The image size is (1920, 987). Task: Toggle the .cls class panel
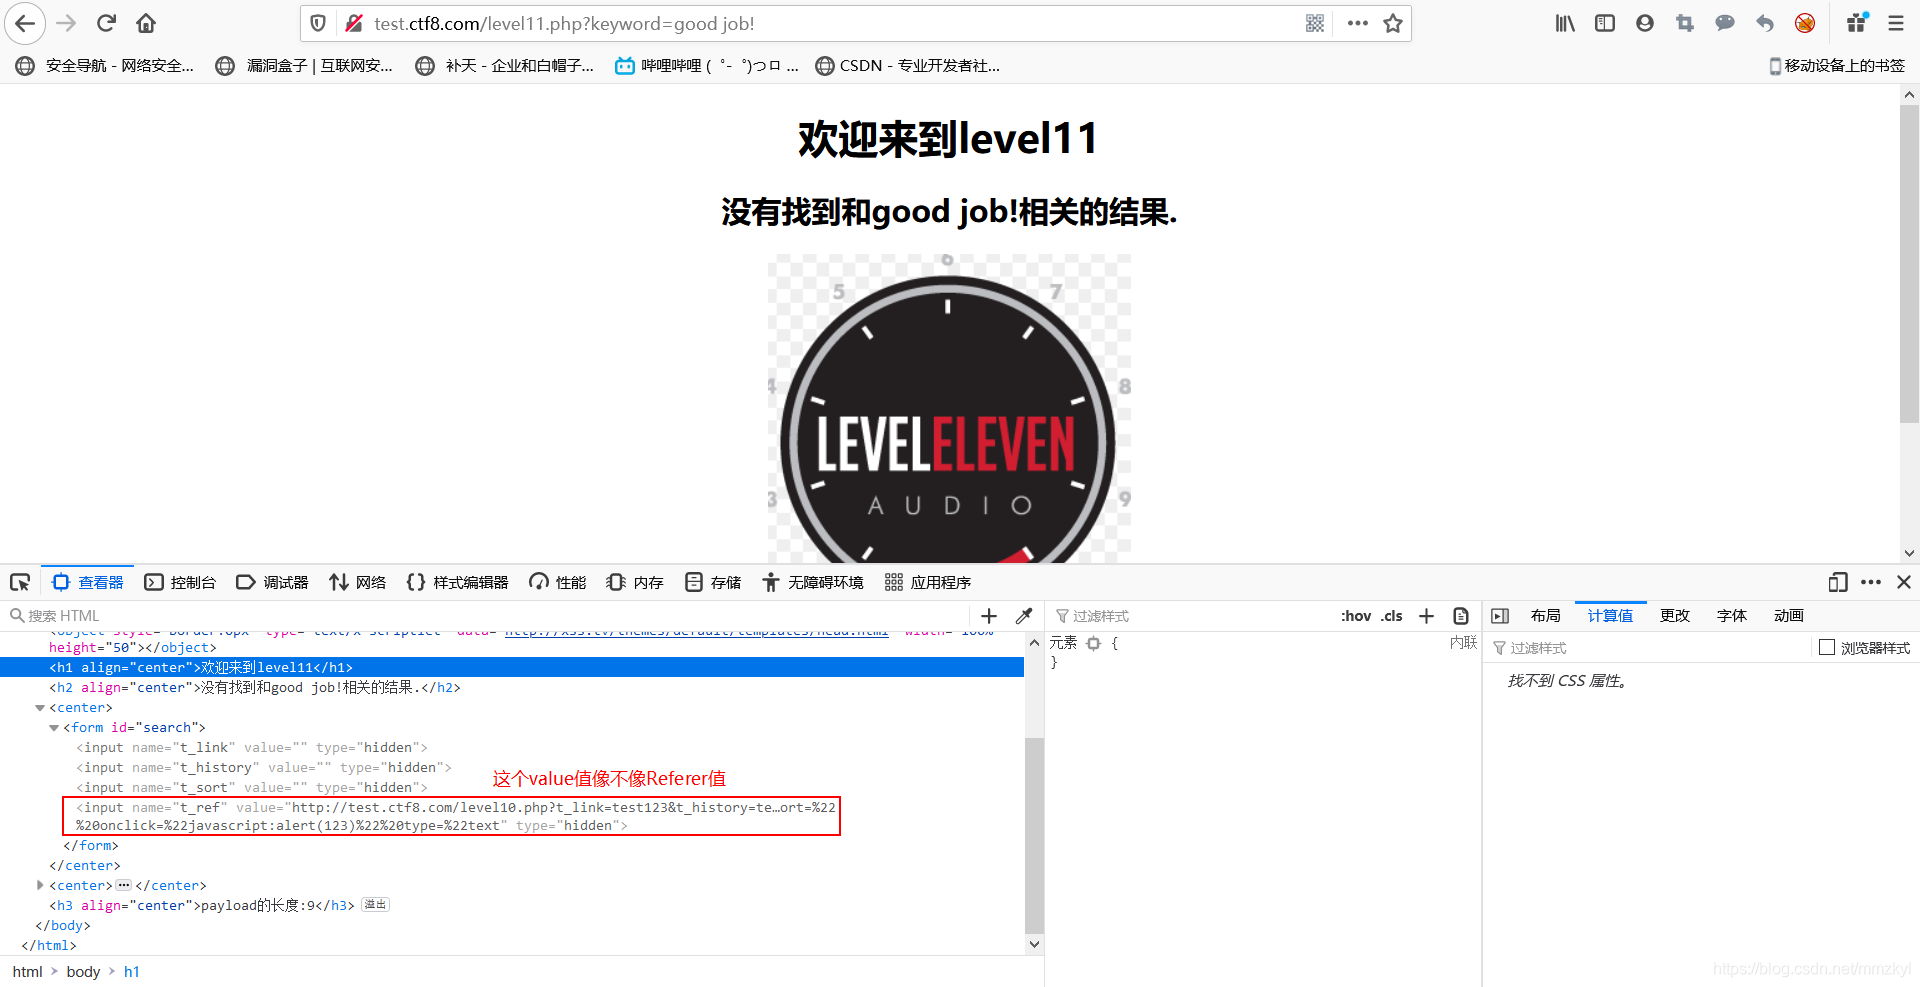1392,616
